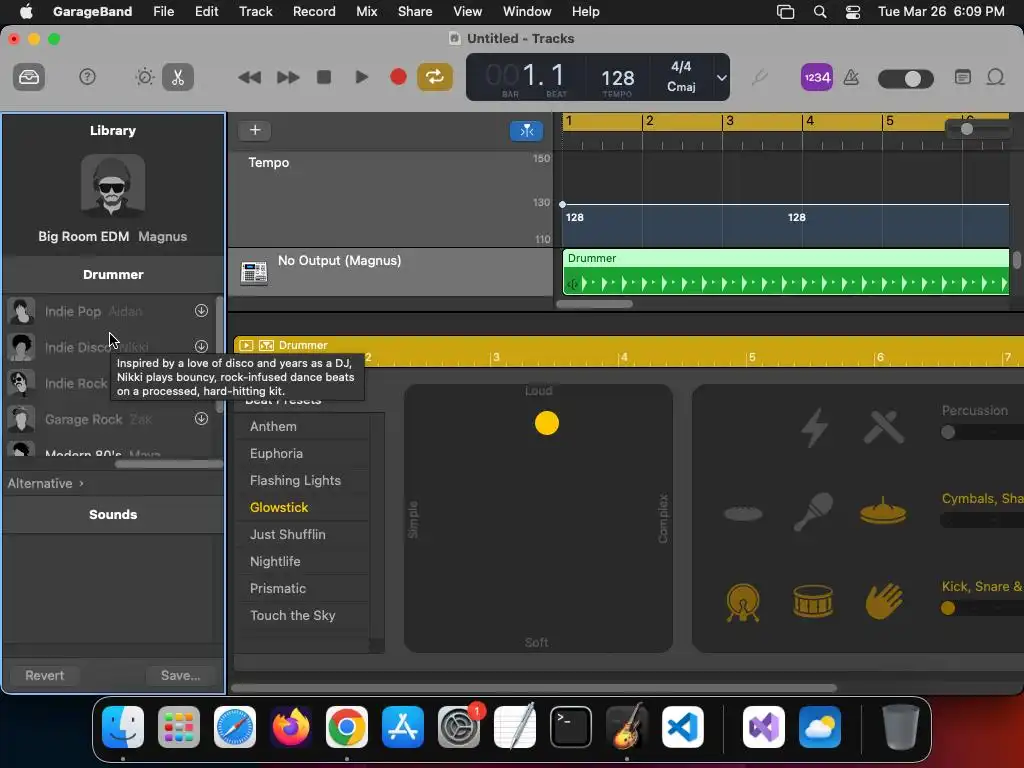Toggle the snare drum instrument icon
Viewport: 1024px width, 768px height.
[813, 601]
